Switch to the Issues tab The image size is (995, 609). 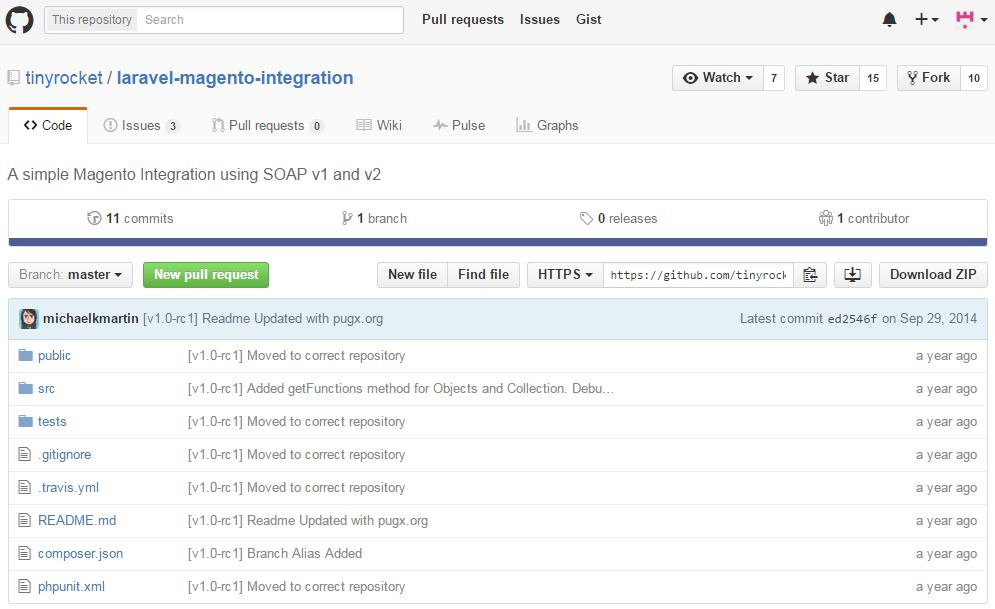pos(142,126)
